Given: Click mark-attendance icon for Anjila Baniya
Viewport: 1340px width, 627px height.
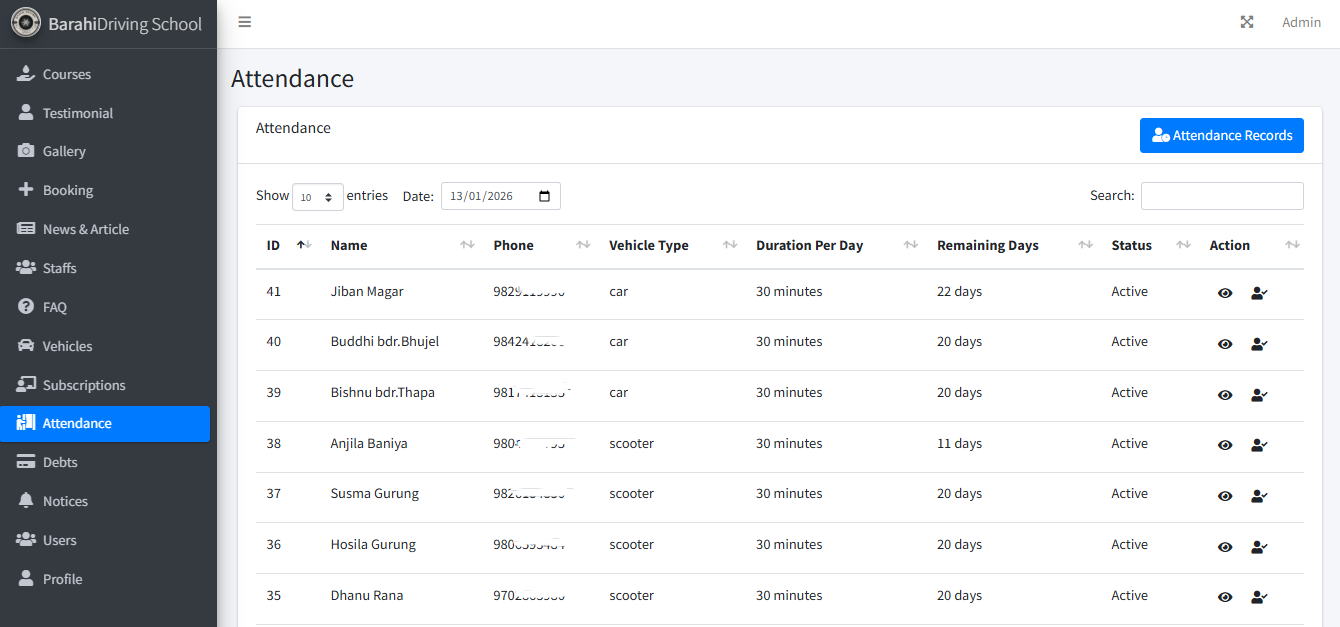Looking at the screenshot, I should pyautogui.click(x=1259, y=445).
